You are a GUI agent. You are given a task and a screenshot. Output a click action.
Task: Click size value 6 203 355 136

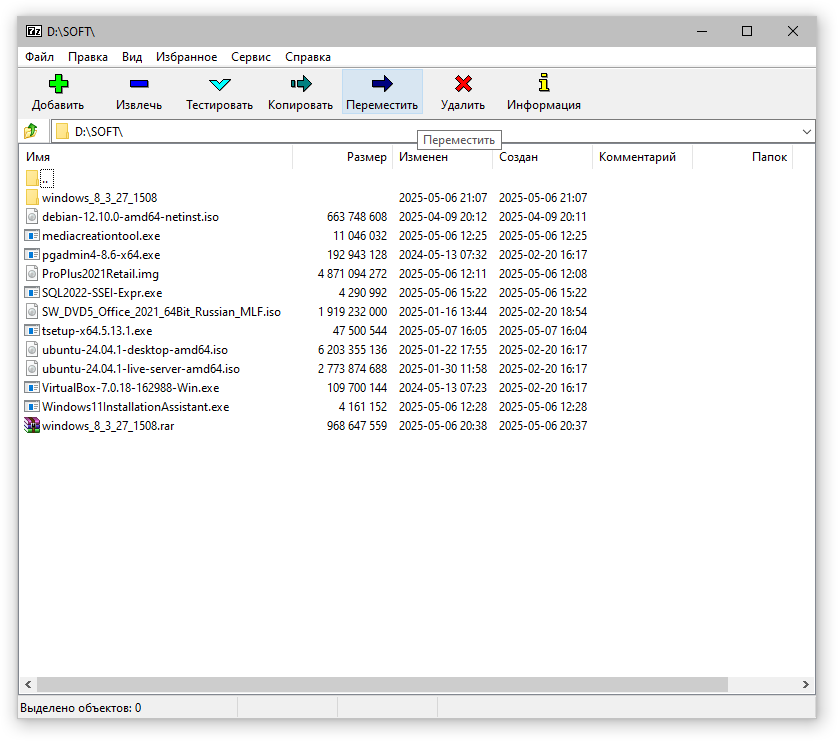[352, 350]
